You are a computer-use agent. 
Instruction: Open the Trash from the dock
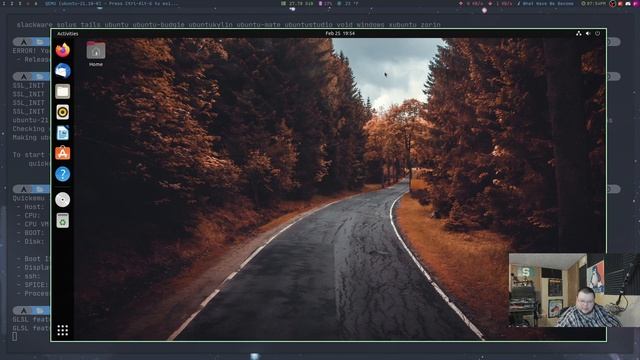[x=62, y=220]
